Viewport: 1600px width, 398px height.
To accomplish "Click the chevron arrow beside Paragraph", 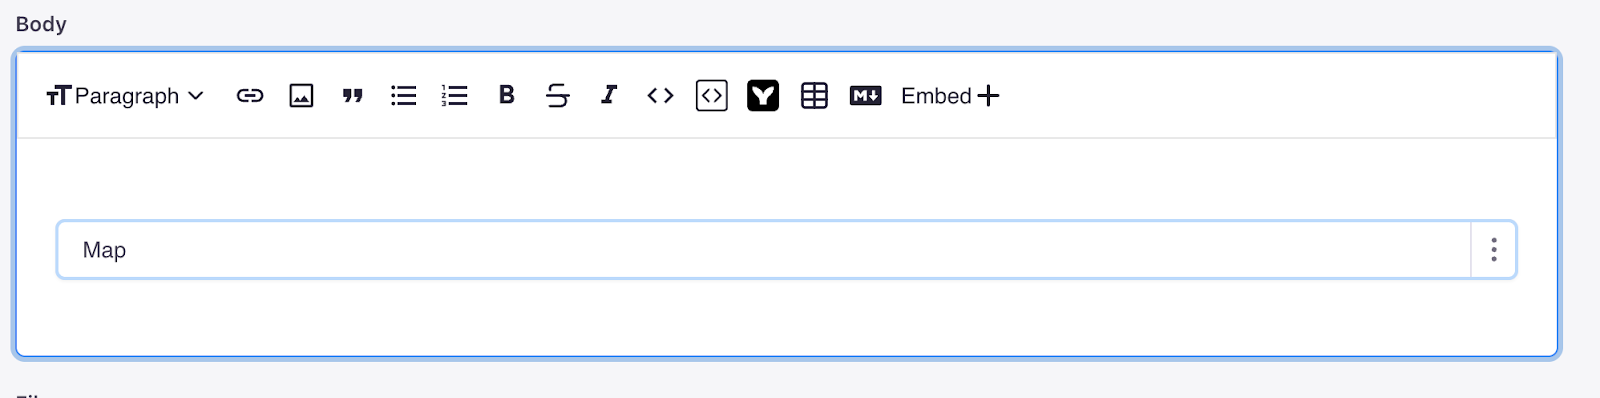I will (196, 96).
